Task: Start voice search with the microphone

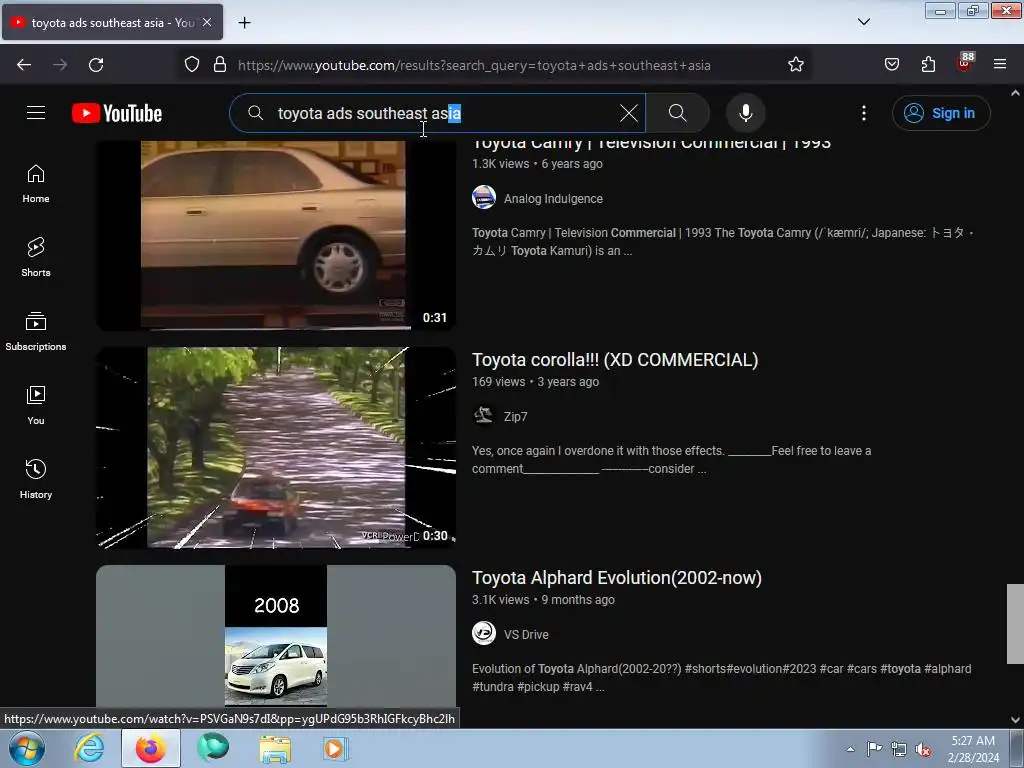Action: tap(746, 113)
